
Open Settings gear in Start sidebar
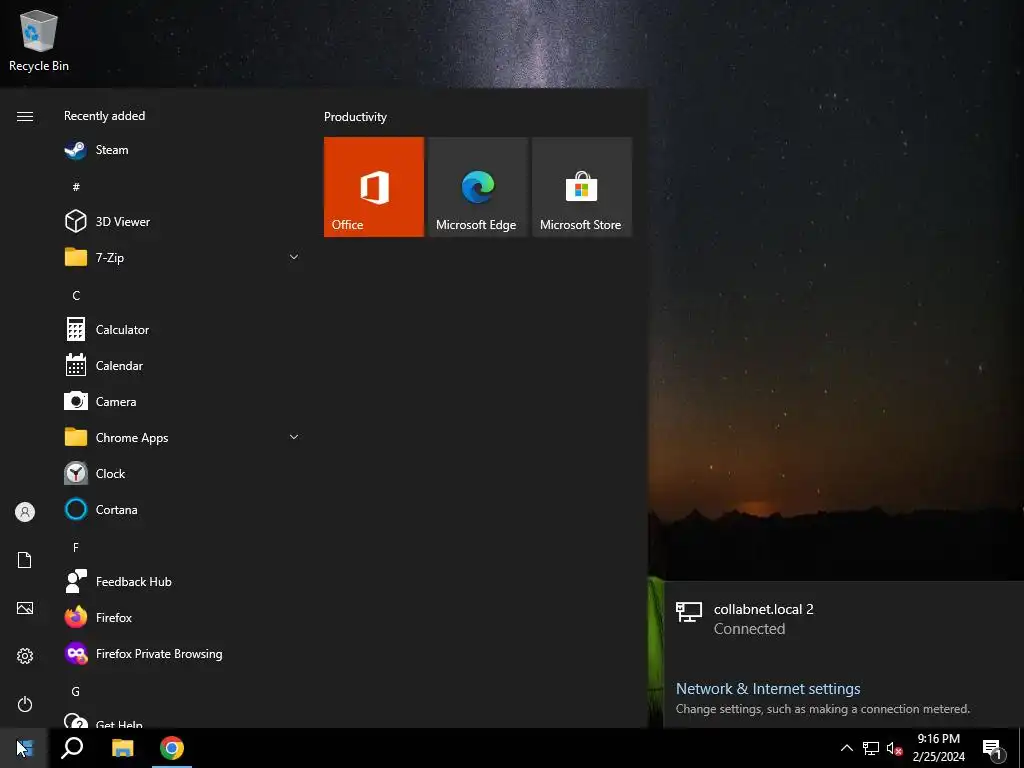(x=25, y=656)
